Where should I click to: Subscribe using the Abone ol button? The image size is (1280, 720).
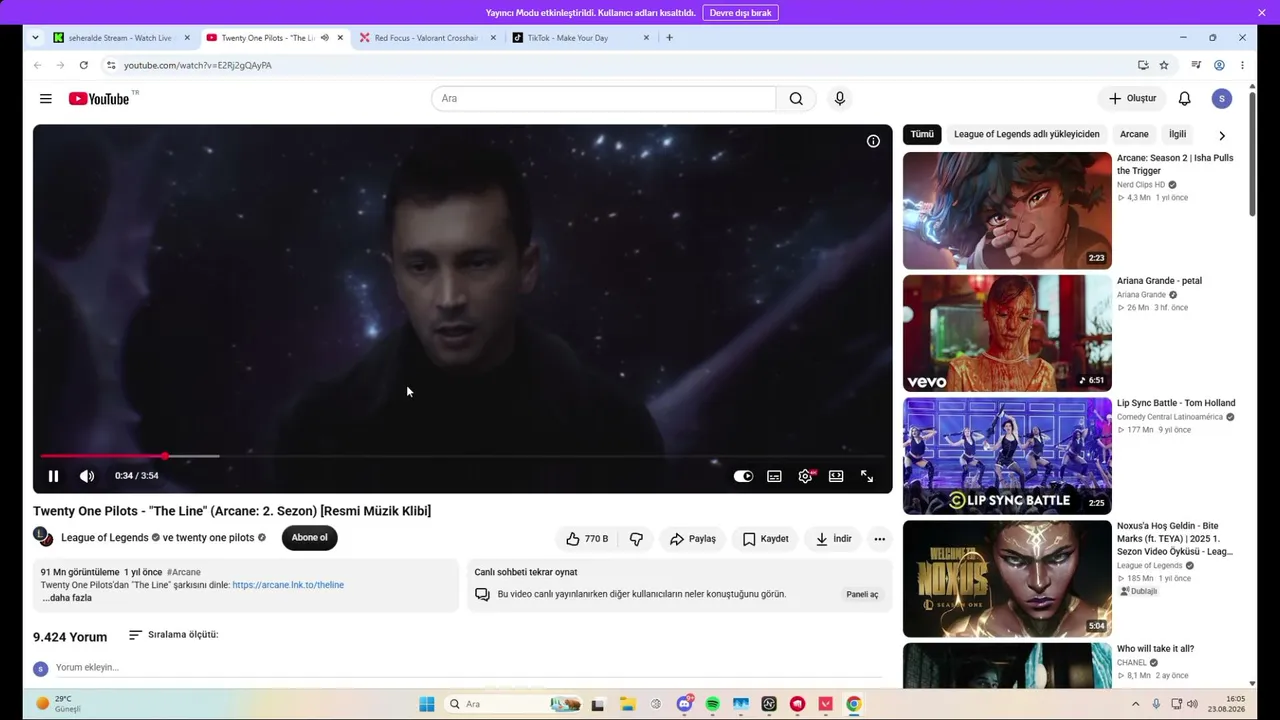coord(310,538)
